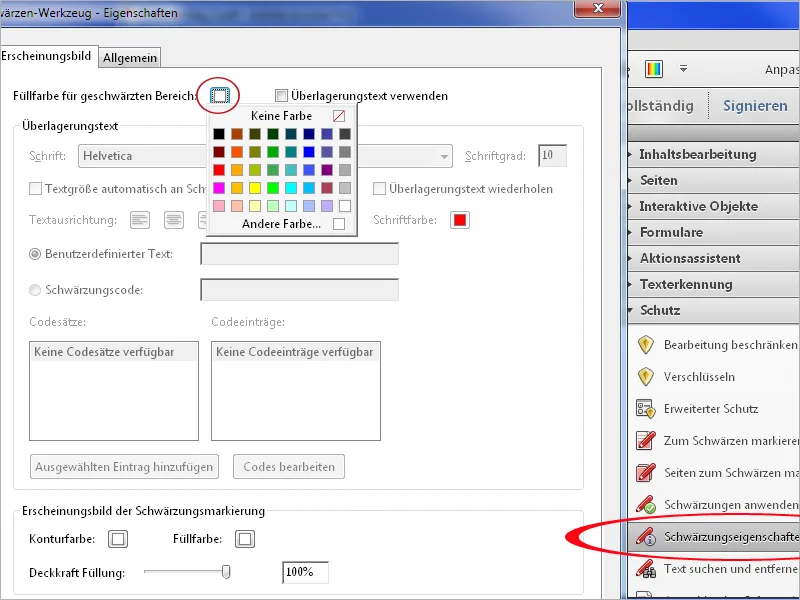Switch to the Allgemein tab

coord(130,58)
